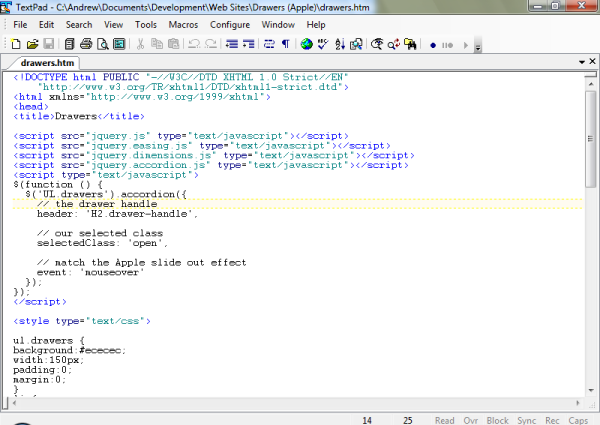Close the drawers.htm document tab with X

coord(592,61)
